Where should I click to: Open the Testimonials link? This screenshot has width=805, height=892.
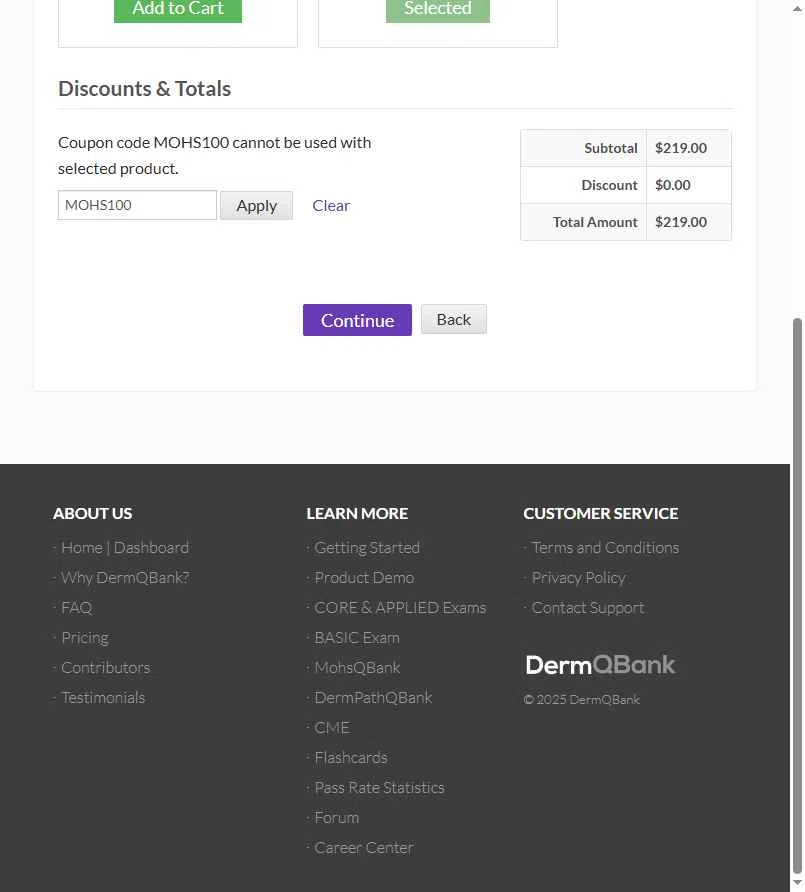[103, 697]
